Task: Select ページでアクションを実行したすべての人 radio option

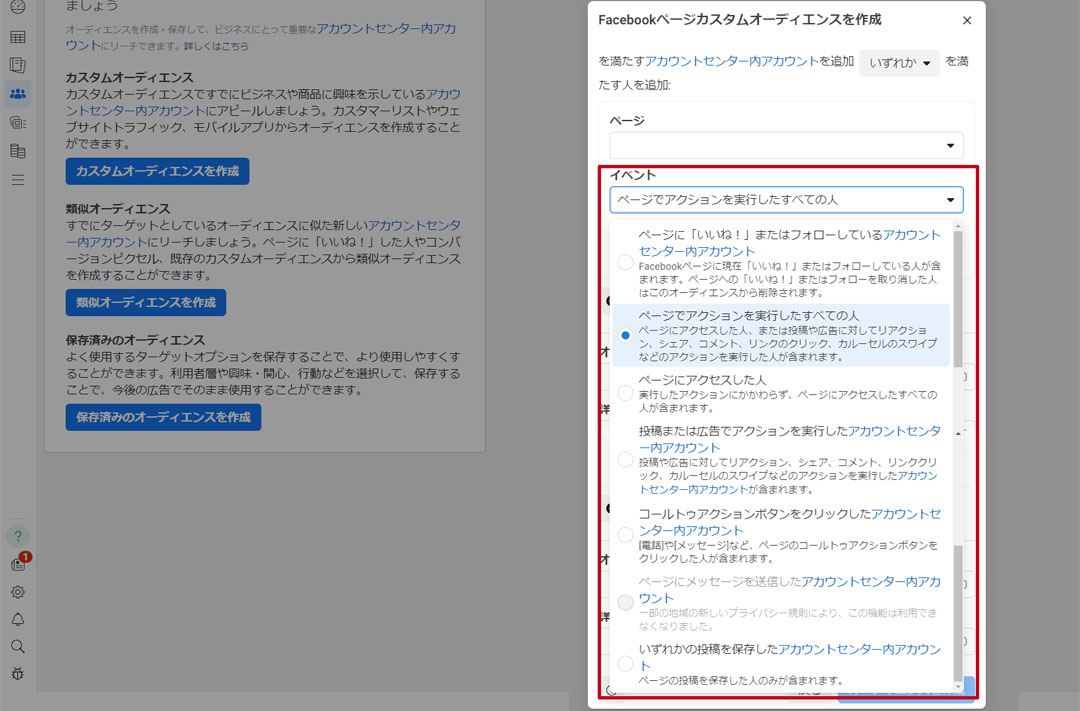Action: click(625, 335)
